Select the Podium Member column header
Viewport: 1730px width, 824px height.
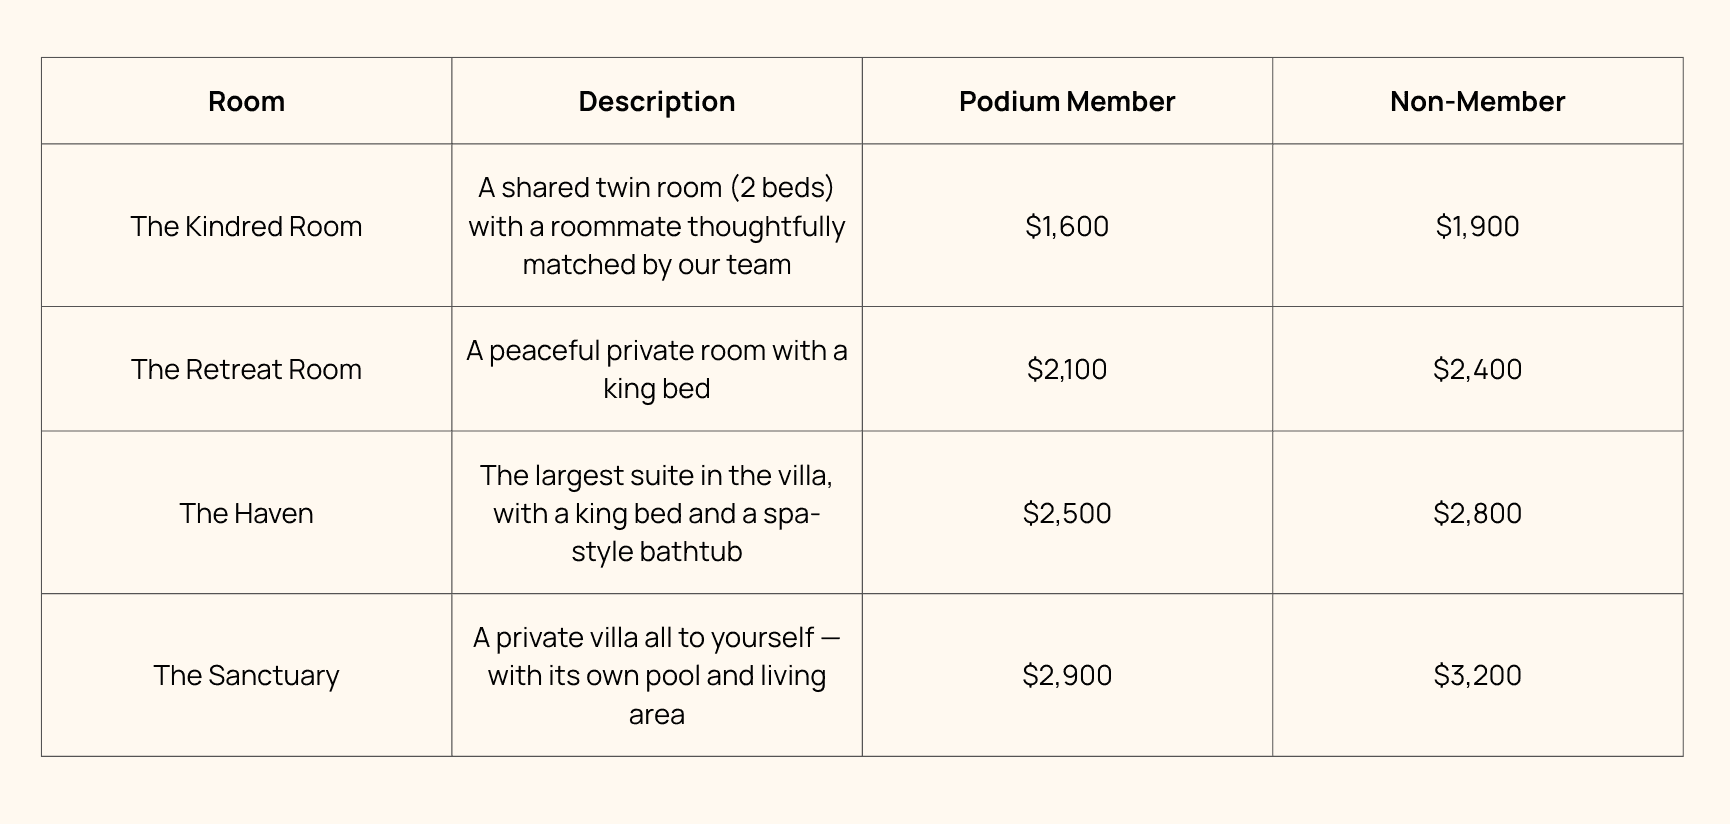click(1067, 101)
